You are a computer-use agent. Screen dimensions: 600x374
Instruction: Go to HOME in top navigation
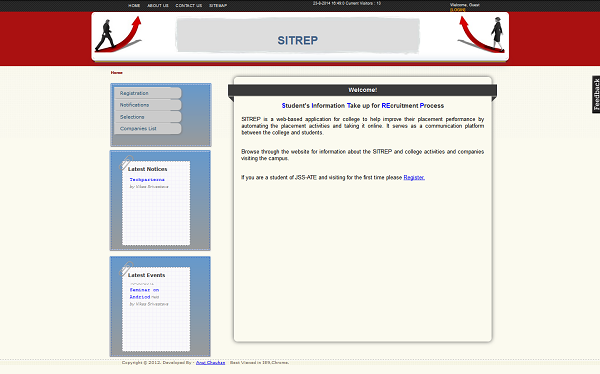(134, 6)
